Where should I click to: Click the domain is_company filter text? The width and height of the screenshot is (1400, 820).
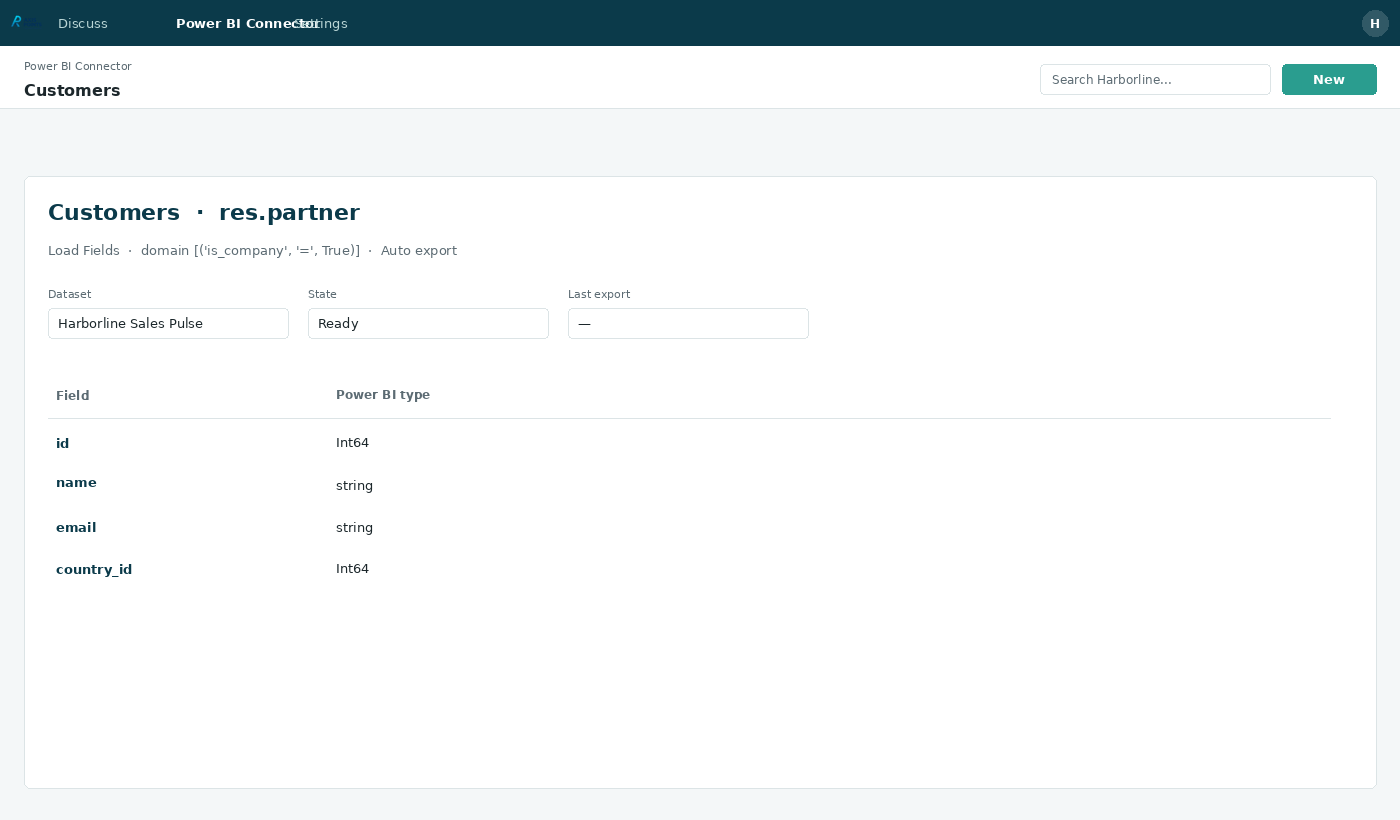coord(250,250)
